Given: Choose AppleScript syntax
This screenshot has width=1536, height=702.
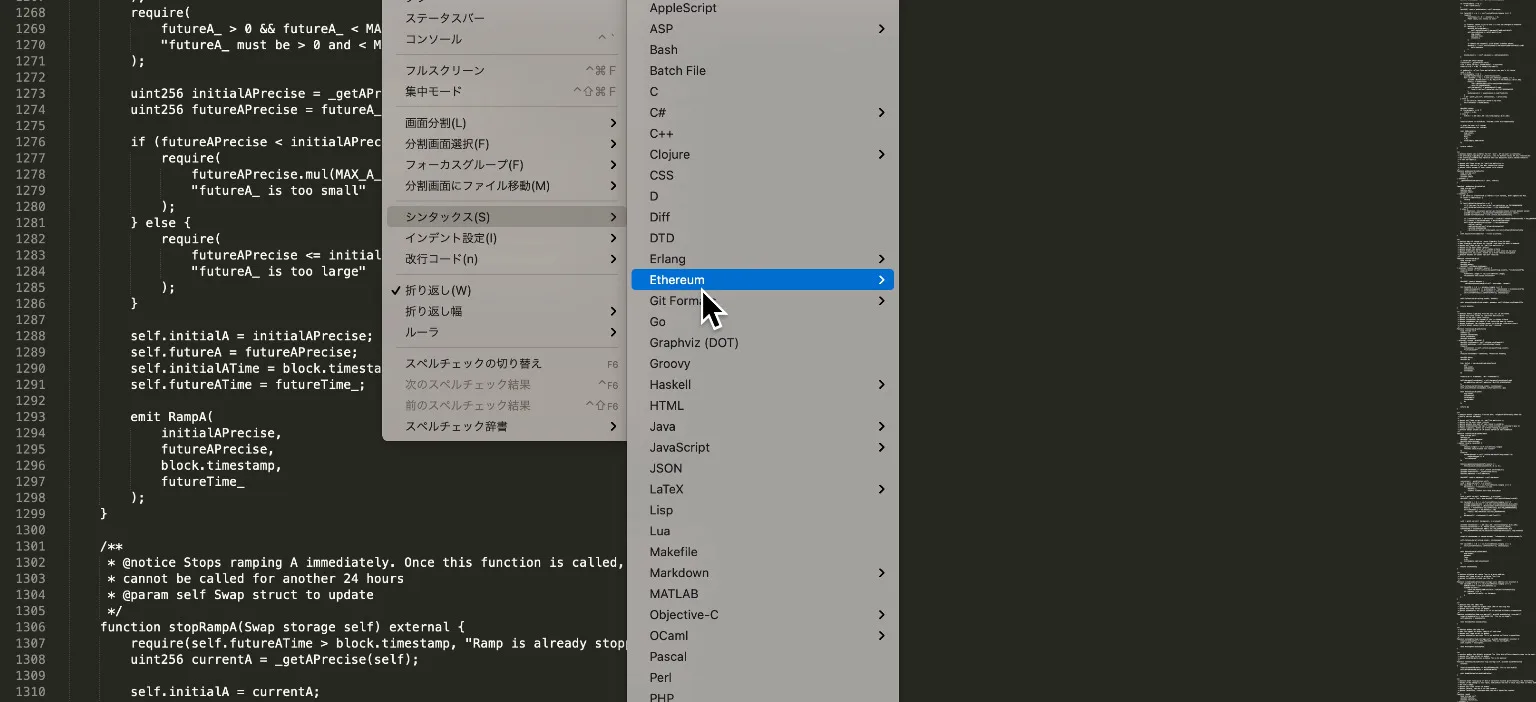Looking at the screenshot, I should (763, 8).
